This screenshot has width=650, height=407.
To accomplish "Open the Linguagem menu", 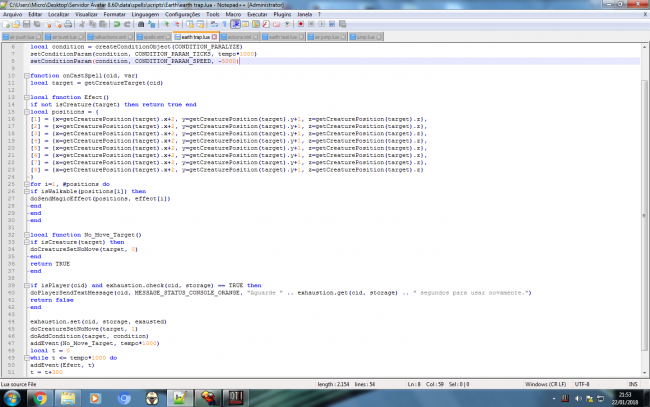I will pos(145,14).
